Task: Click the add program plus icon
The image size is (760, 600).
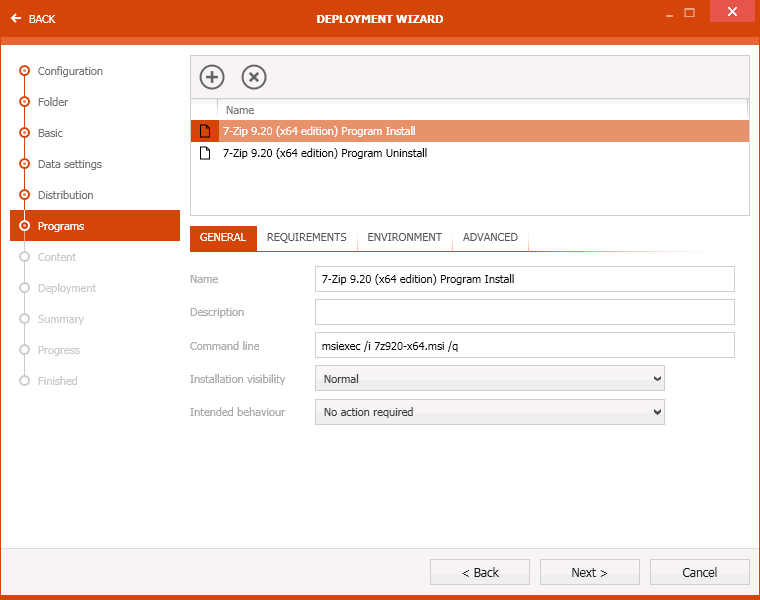Action: pos(212,77)
